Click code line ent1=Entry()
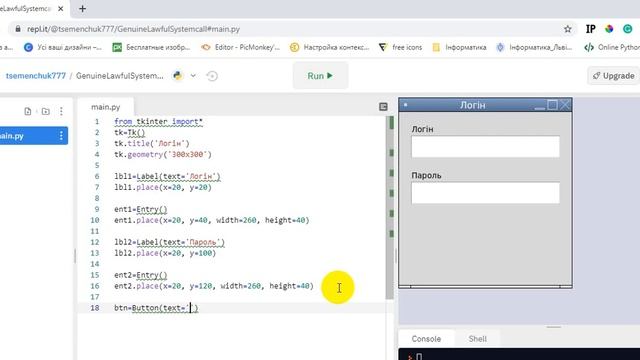 coord(141,209)
